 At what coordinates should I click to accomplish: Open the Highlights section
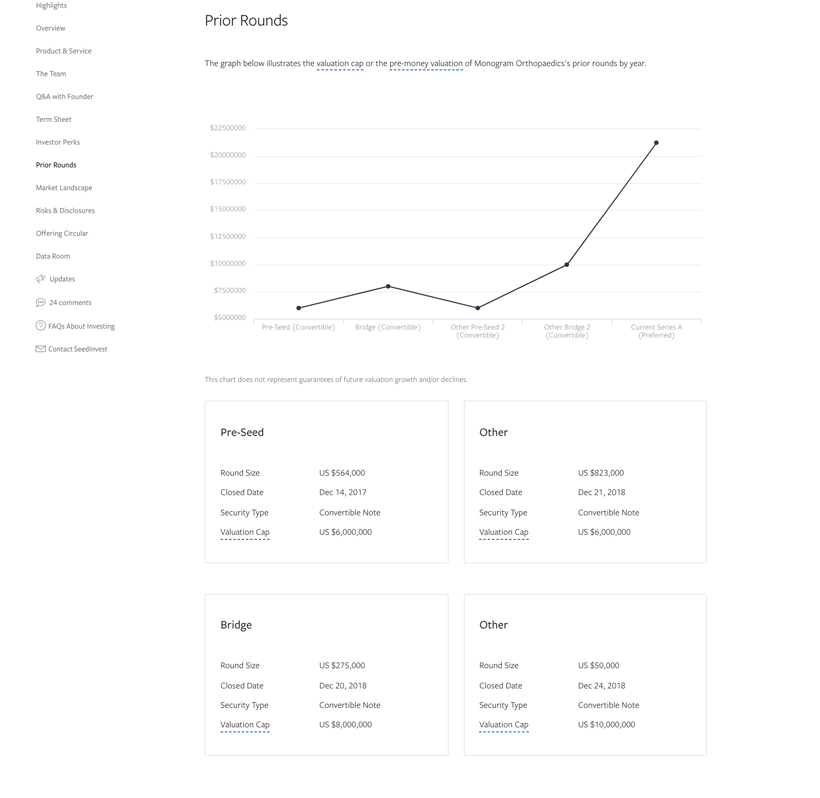pos(51,6)
